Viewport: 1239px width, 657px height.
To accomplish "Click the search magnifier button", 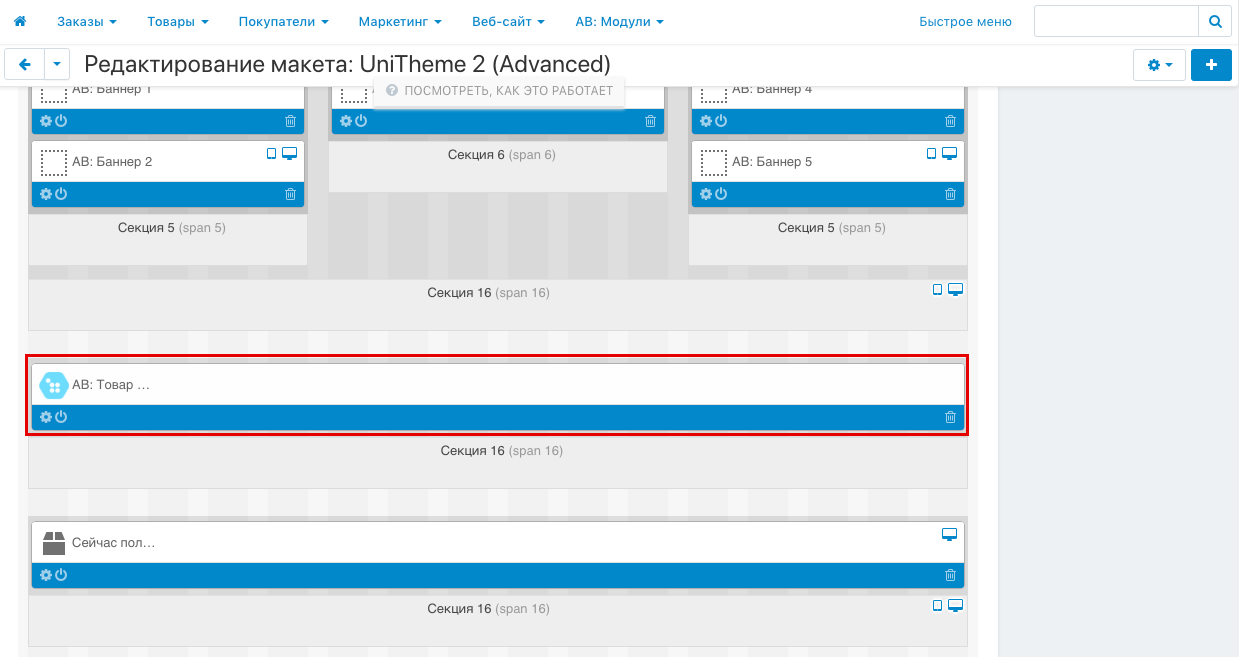I will [x=1214, y=21].
